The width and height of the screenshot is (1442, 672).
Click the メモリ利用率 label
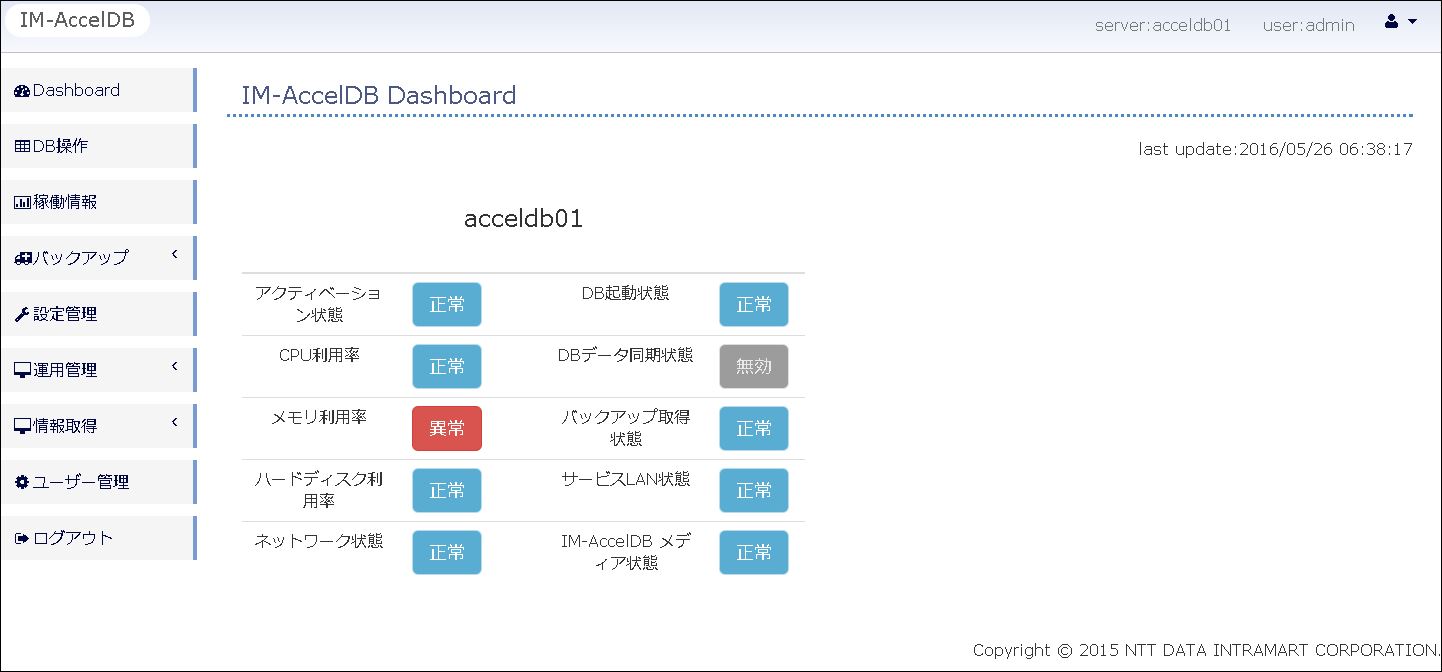(x=319, y=417)
